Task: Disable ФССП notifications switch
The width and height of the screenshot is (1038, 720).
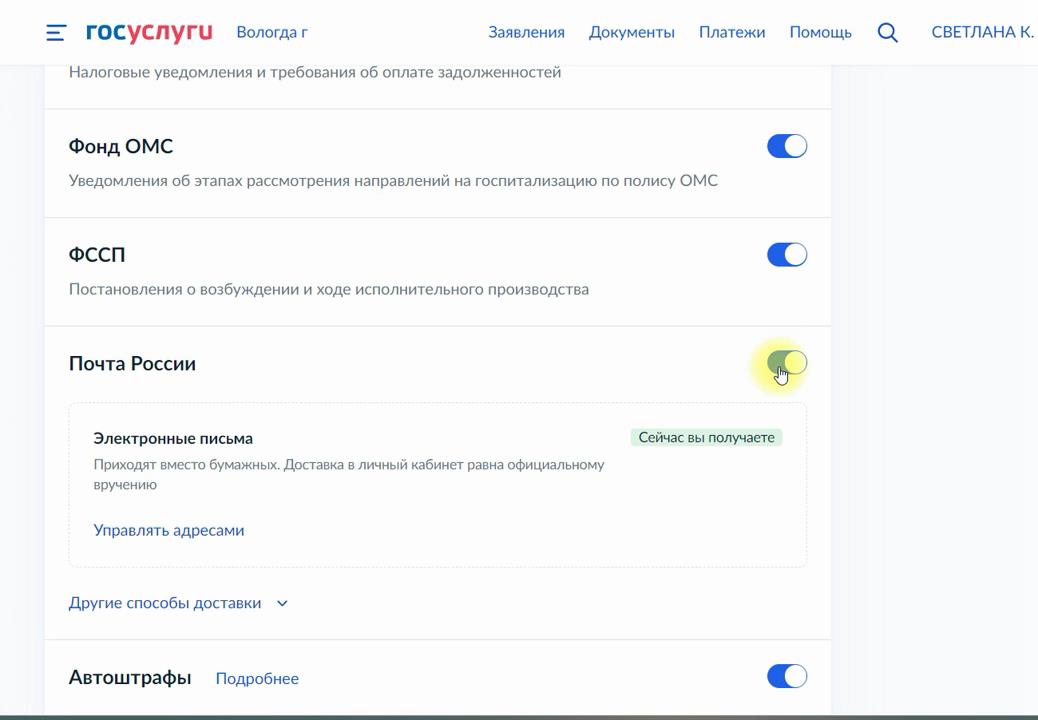Action: click(786, 255)
